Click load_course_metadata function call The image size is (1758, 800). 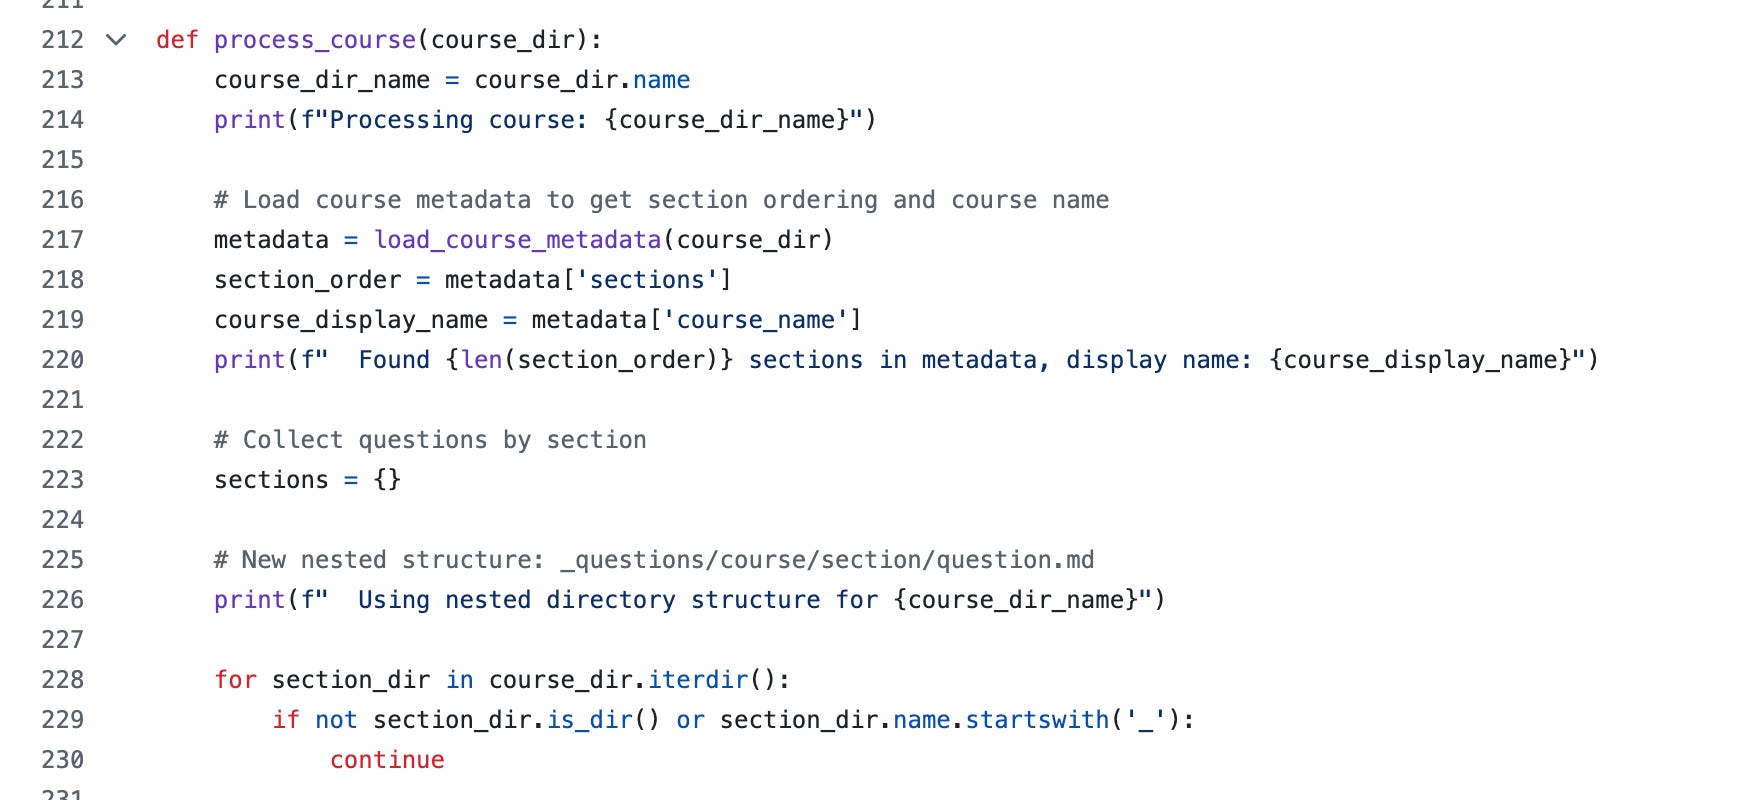(518, 240)
